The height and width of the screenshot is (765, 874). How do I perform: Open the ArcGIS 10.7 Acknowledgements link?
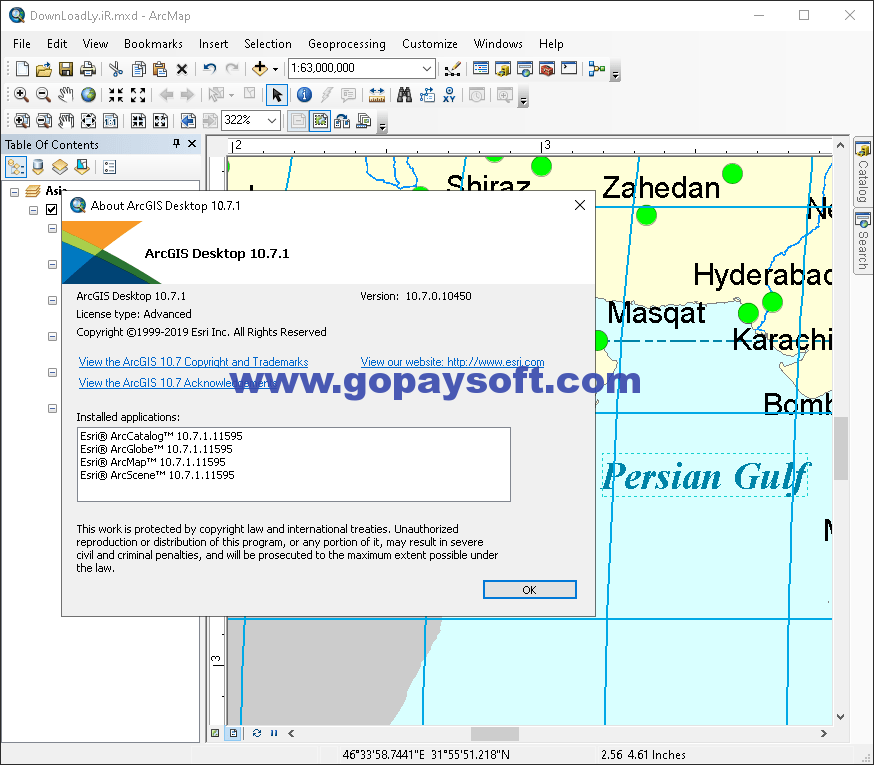pyautogui.click(x=178, y=383)
